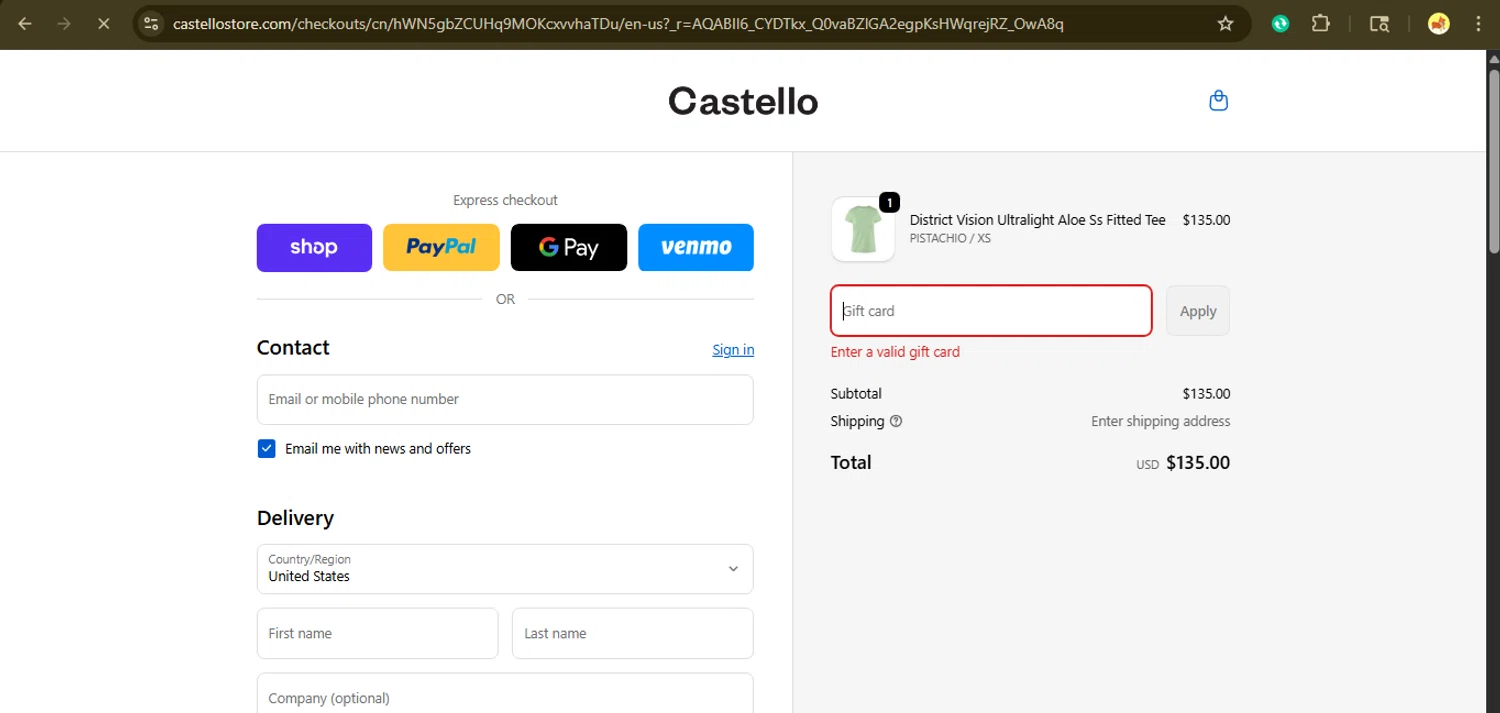
Task: Click the product name 'District Vision Ultralight Aloe Ss Fitted Tee'
Action: coord(1037,220)
